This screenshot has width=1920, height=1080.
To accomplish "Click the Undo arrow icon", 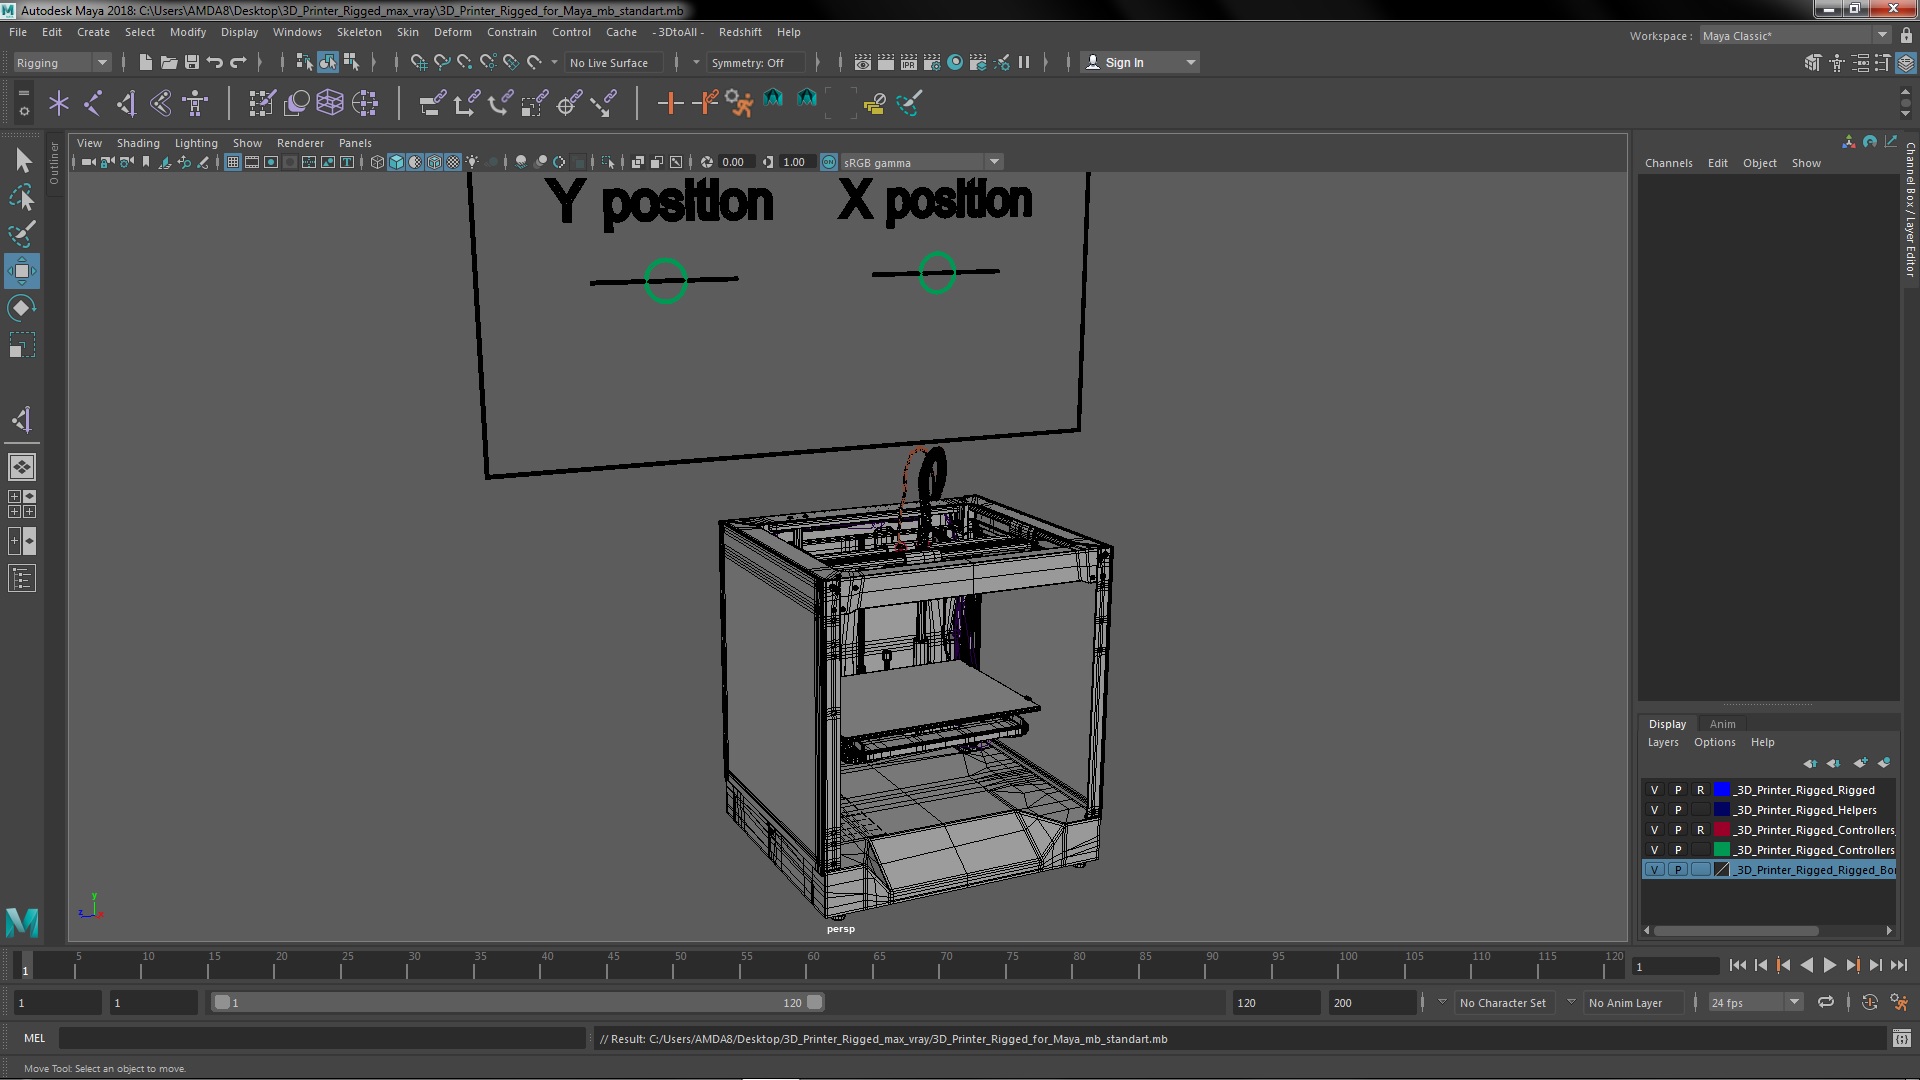I will [215, 62].
